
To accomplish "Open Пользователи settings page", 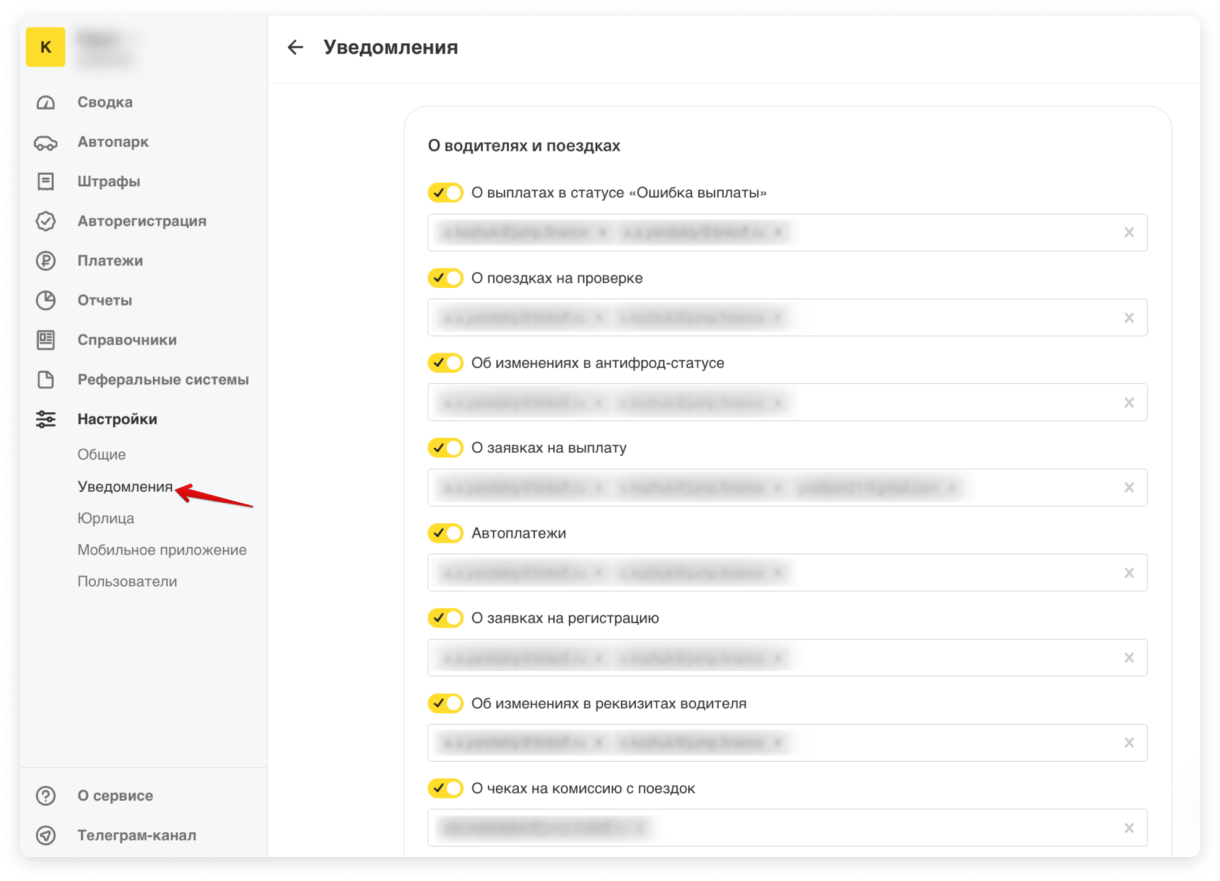I will coord(127,581).
